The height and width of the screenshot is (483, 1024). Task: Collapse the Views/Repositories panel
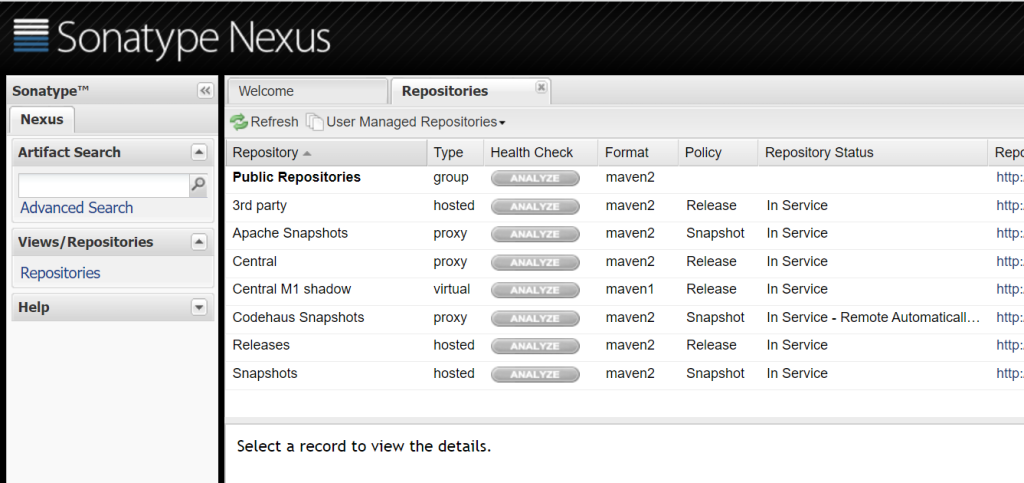[x=199, y=242]
